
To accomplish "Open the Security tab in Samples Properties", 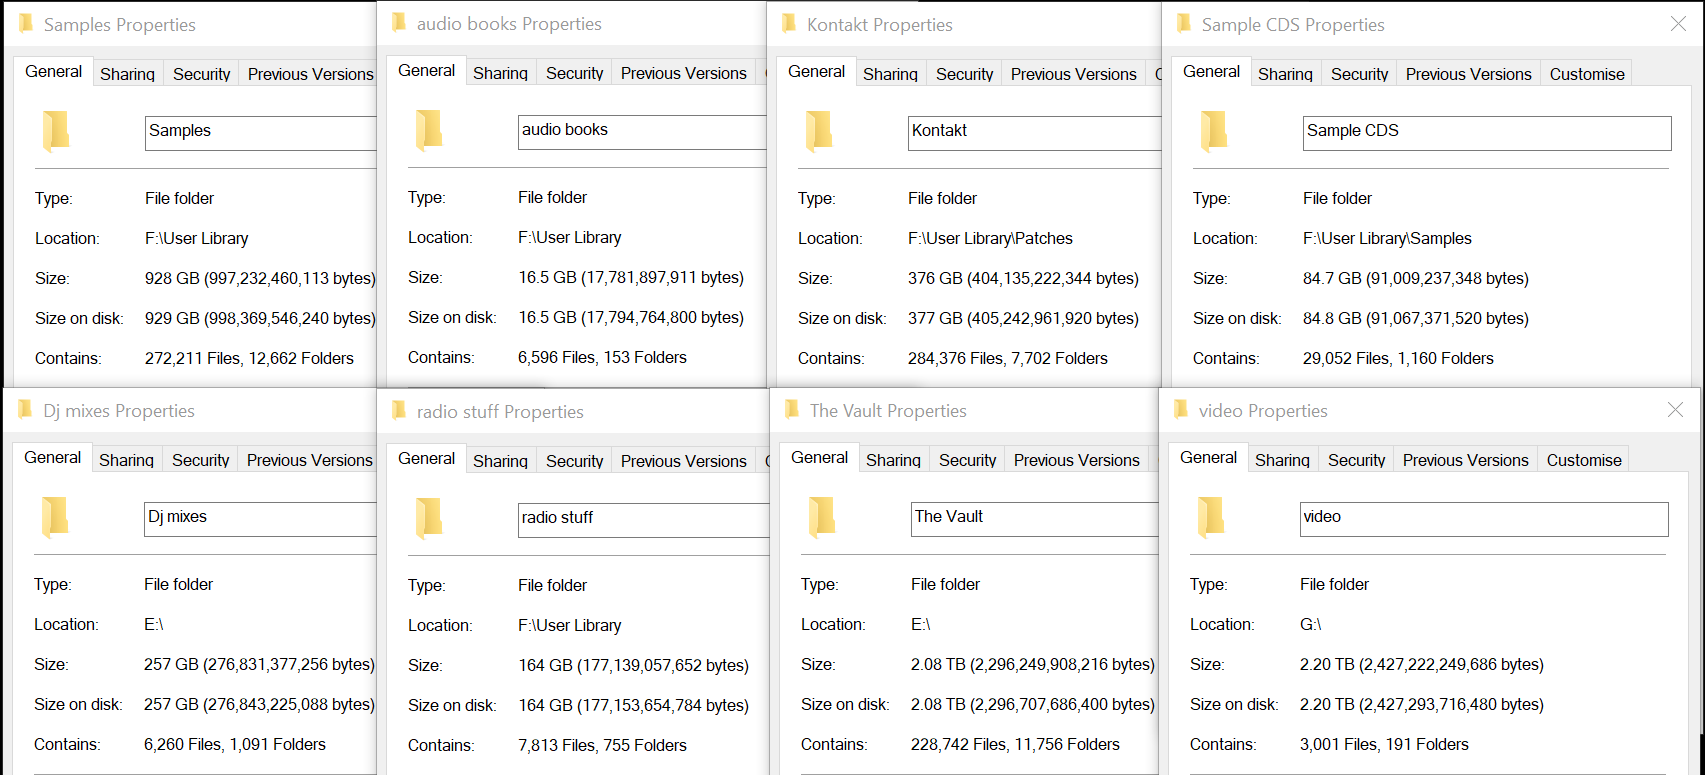I will coord(202,74).
